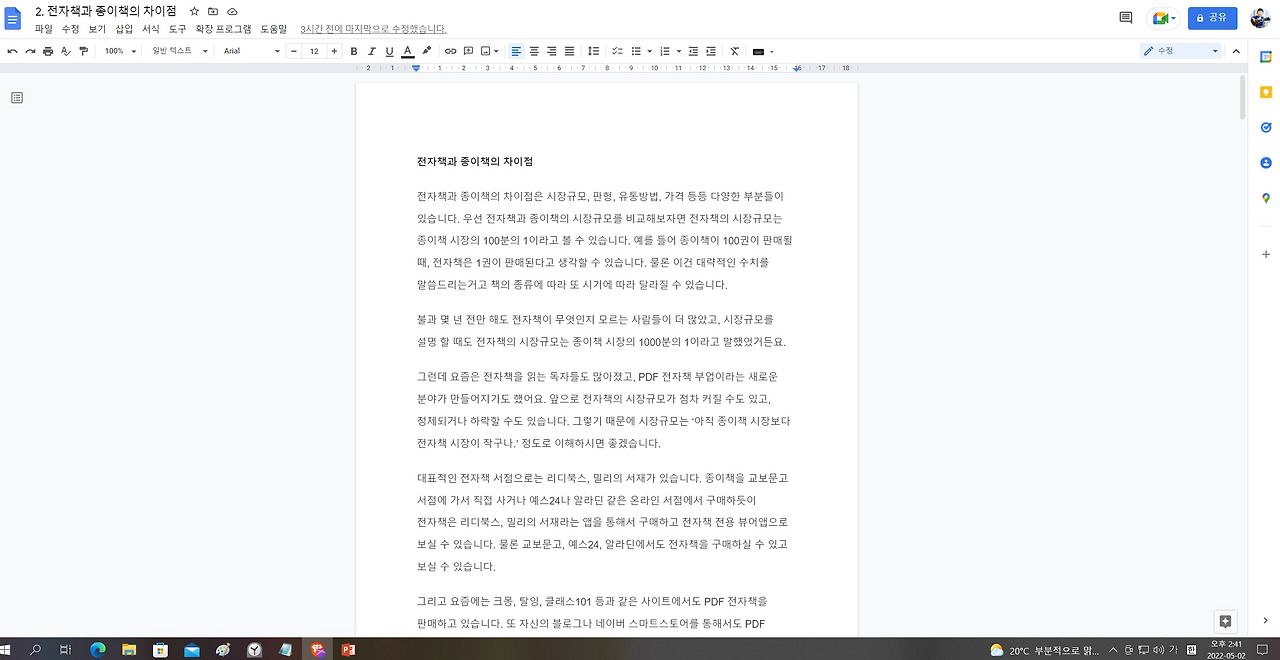Insert a link using the link icon

[x=449, y=51]
